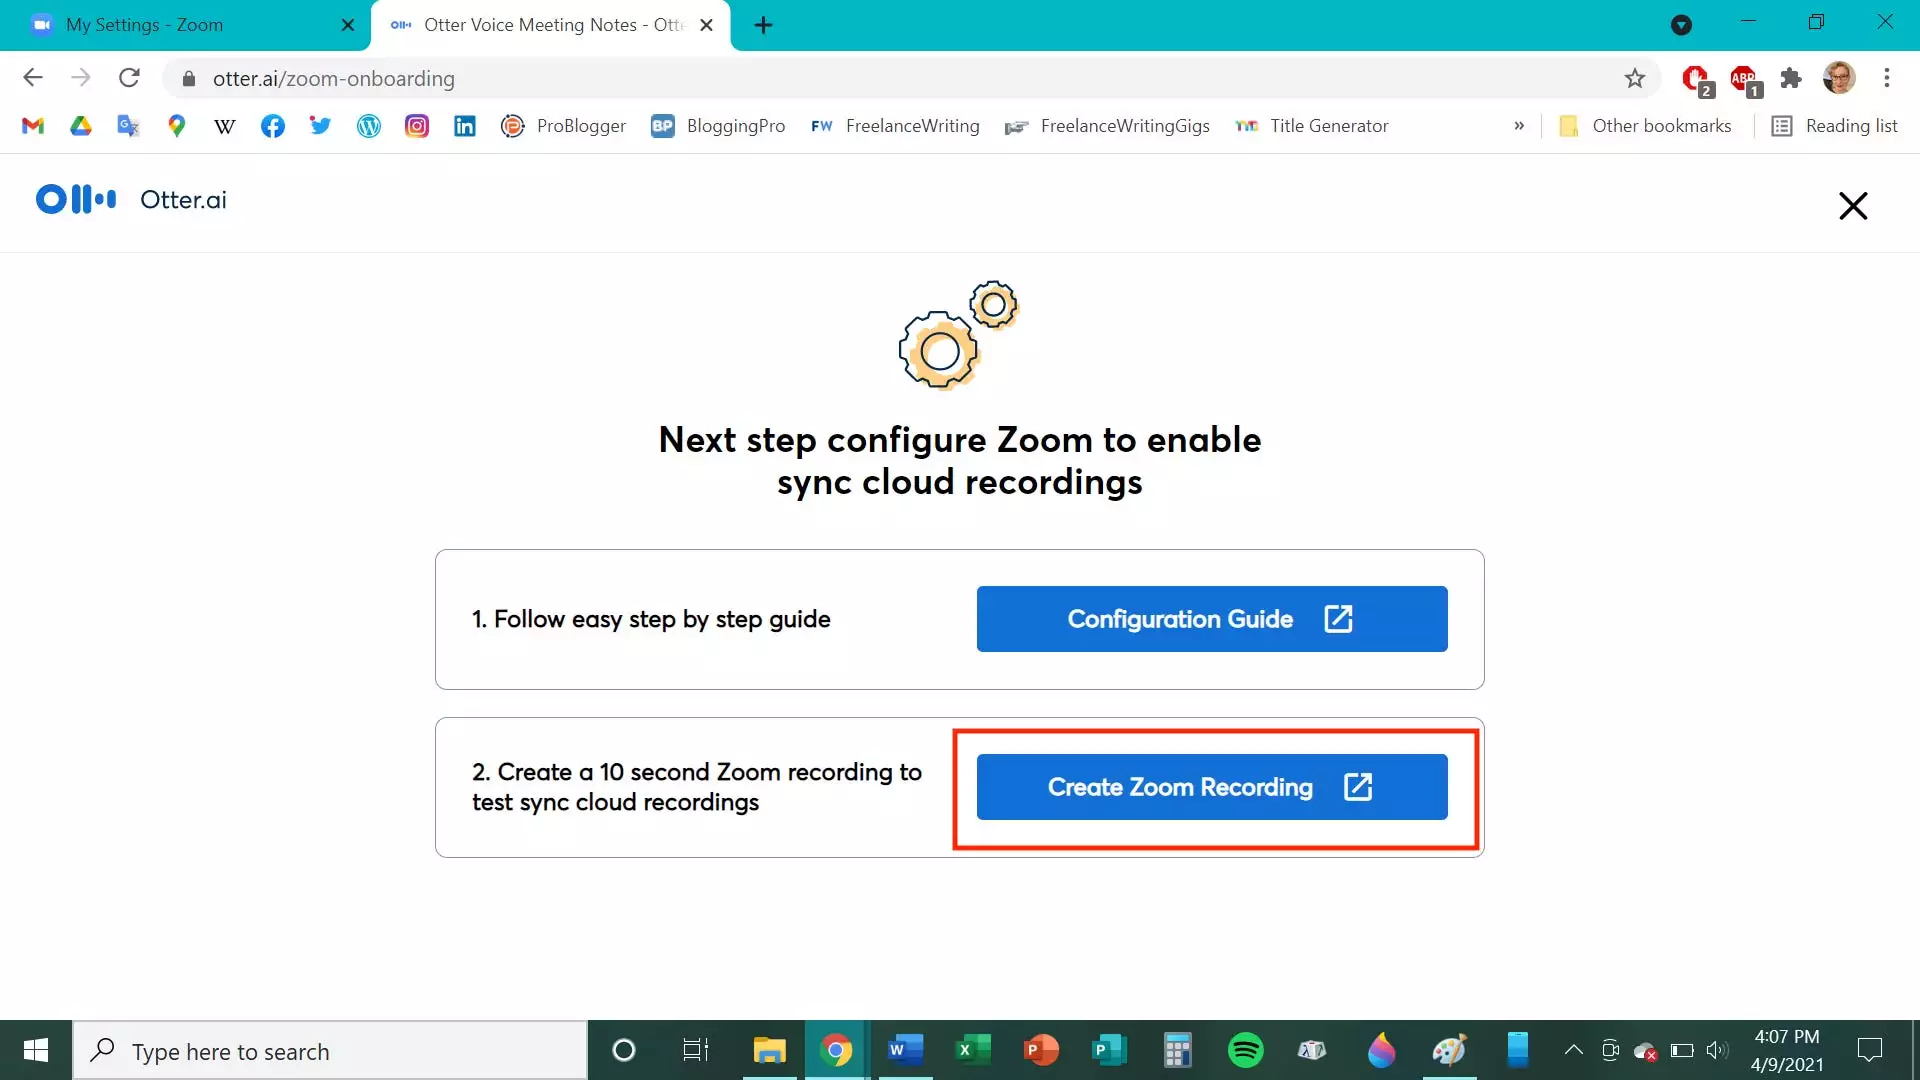Open File Explorer from the taskbar
Screen dimensions: 1920x1080
point(769,1050)
